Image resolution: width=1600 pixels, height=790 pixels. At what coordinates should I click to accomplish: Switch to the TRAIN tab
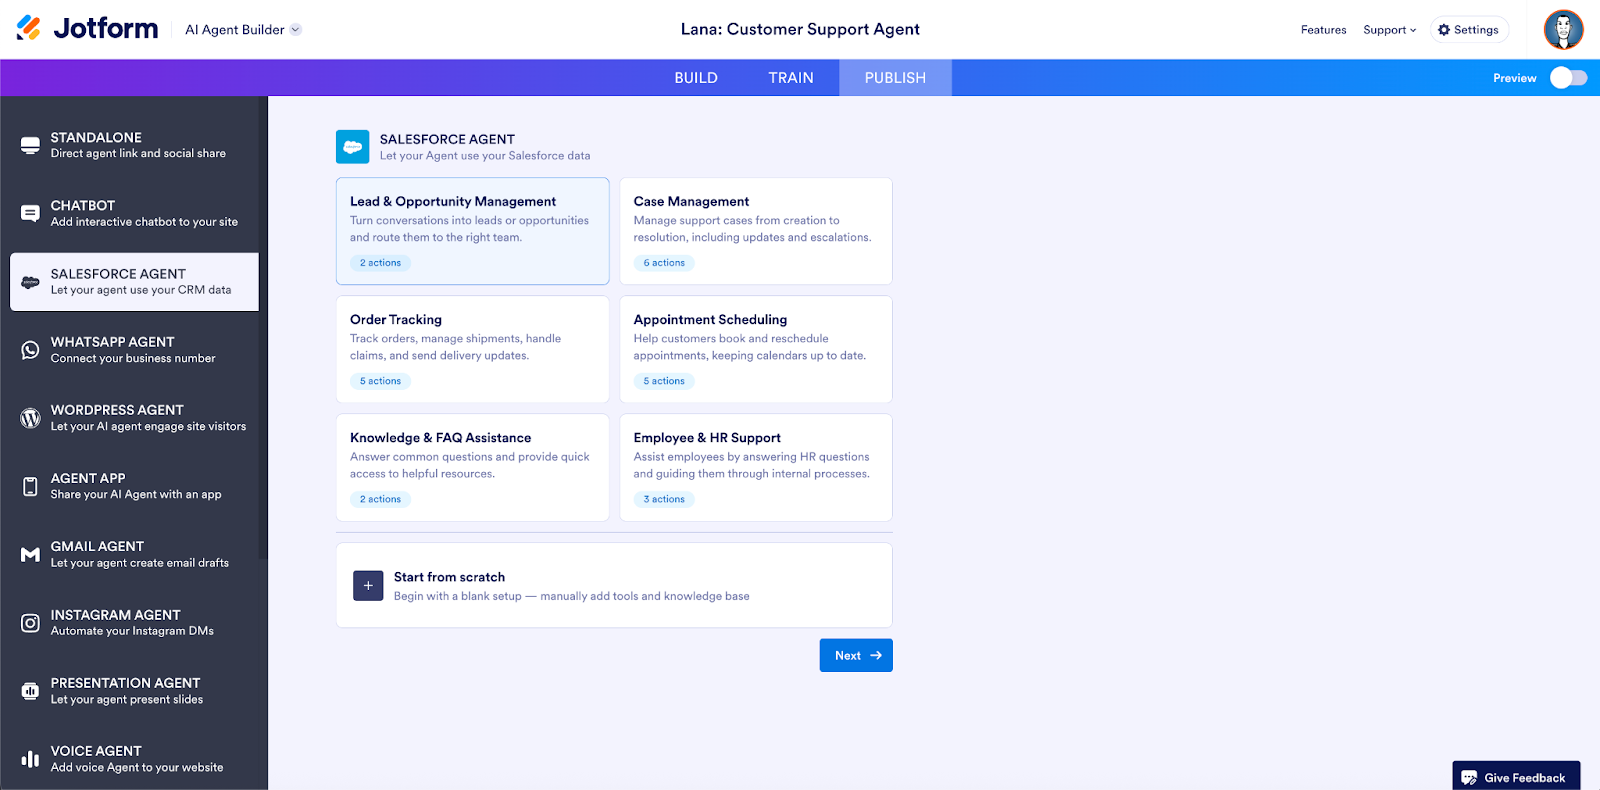(x=791, y=78)
